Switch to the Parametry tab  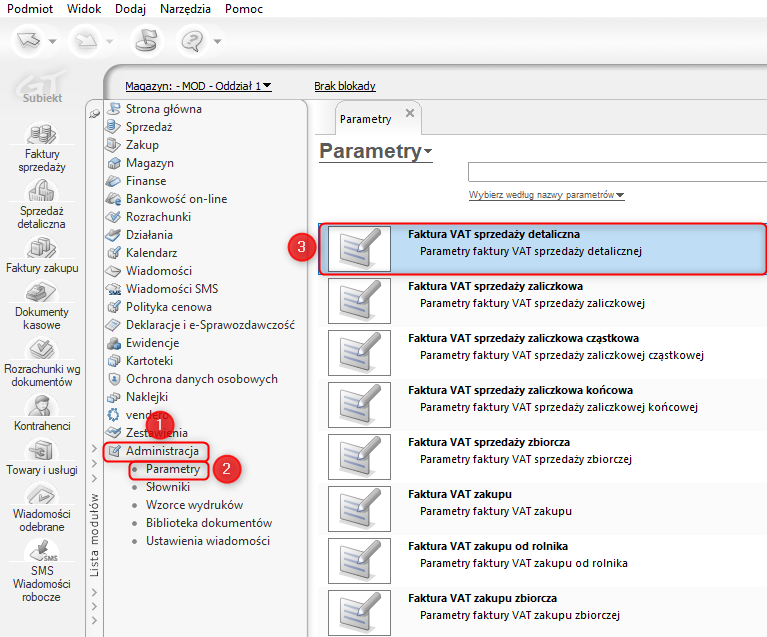pyautogui.click(x=366, y=119)
